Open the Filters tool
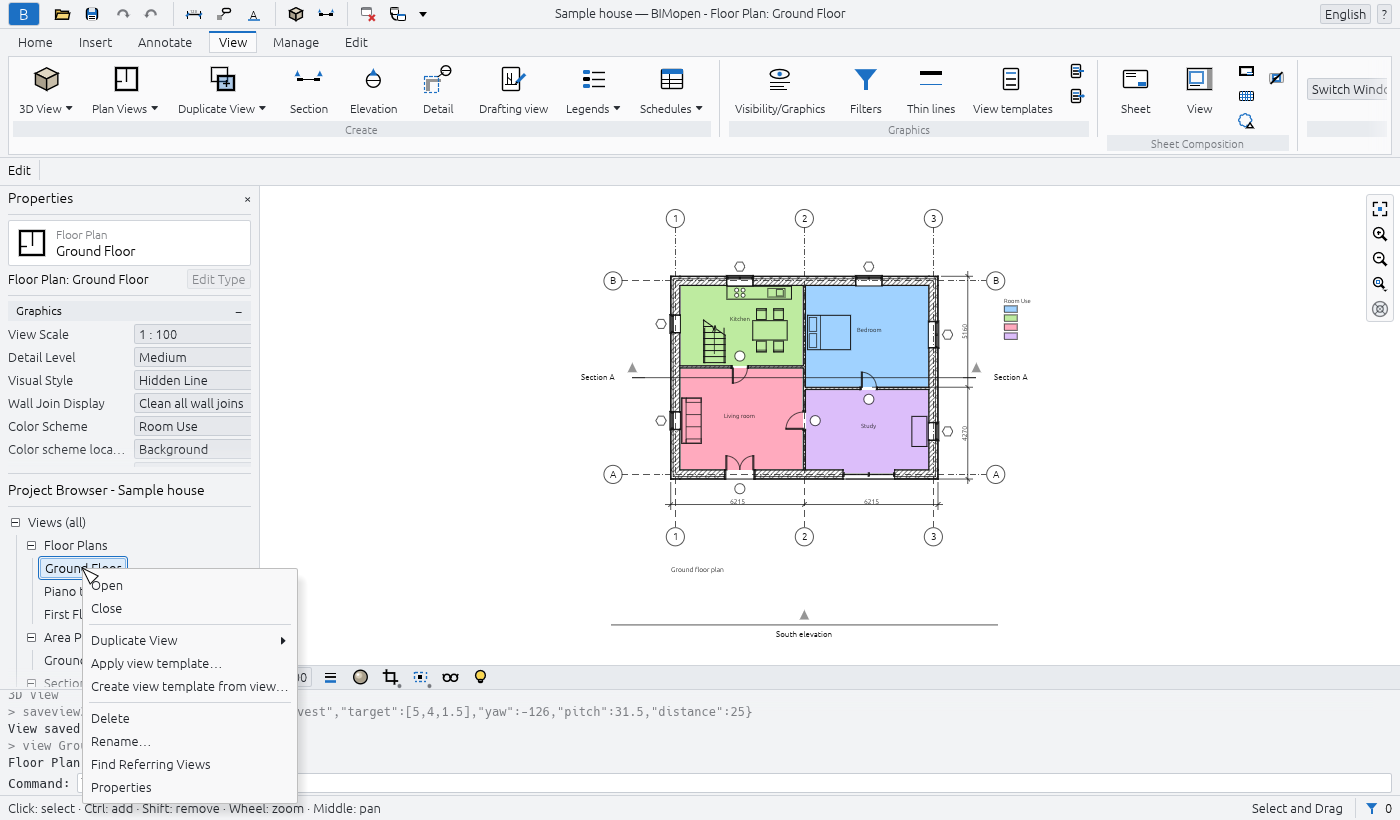 point(866,91)
